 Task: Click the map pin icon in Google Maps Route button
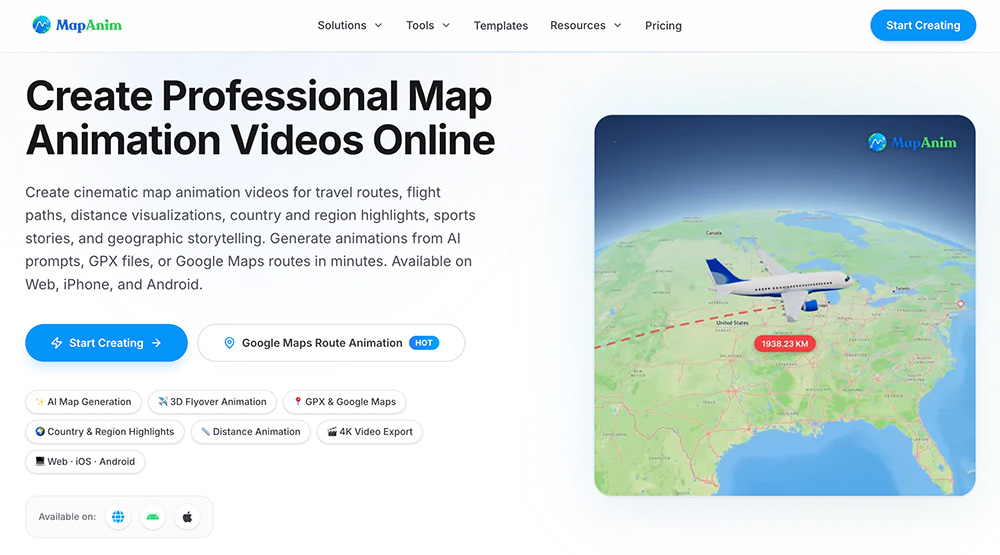[230, 343]
